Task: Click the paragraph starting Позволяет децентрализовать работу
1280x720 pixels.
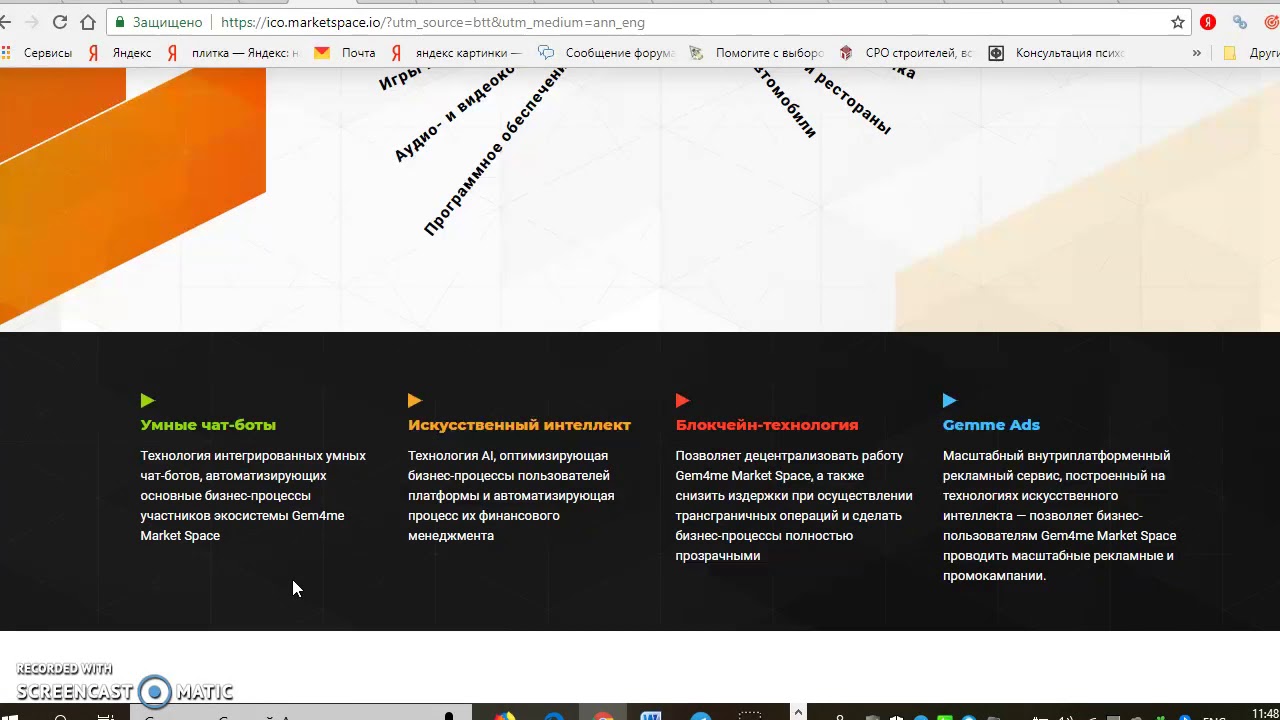Action: pos(794,506)
